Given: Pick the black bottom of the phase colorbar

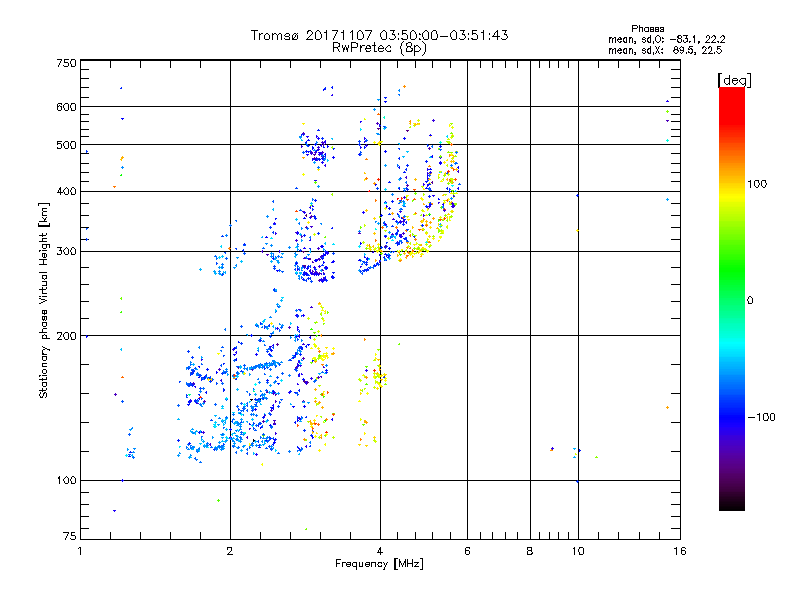Looking at the screenshot, I should [732, 504].
